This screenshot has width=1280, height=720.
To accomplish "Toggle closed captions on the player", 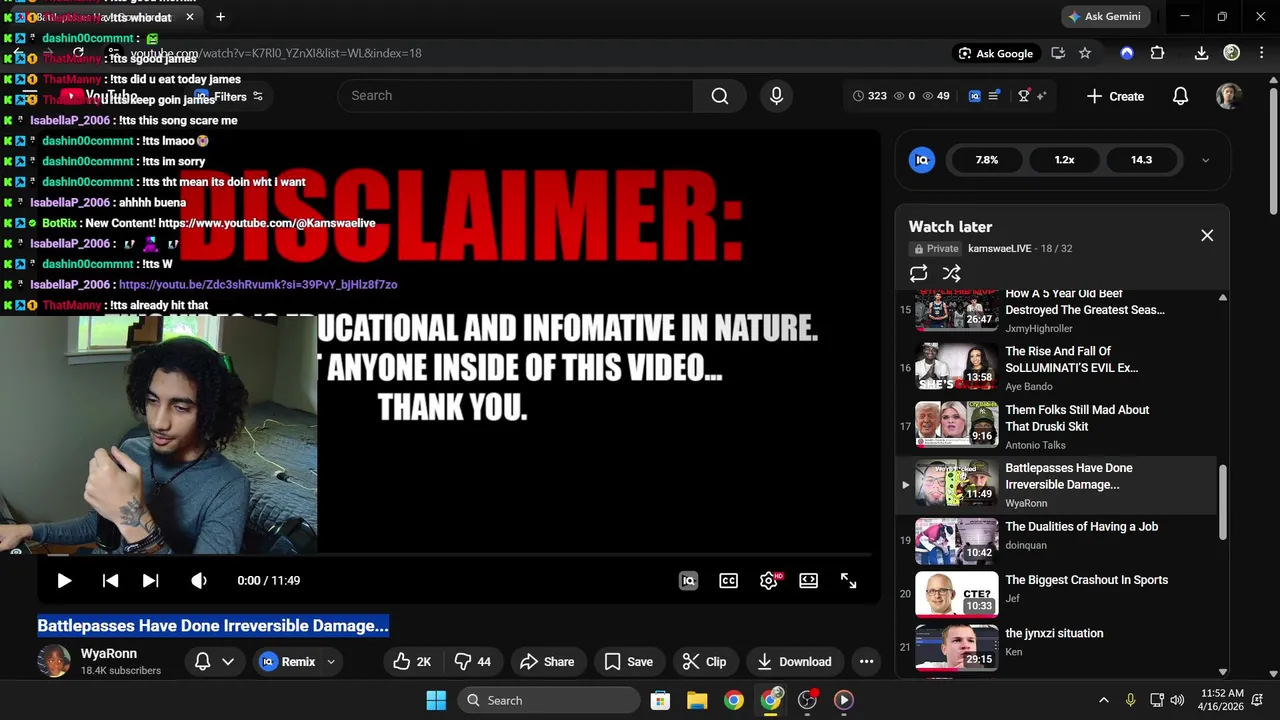I will pyautogui.click(x=728, y=581).
